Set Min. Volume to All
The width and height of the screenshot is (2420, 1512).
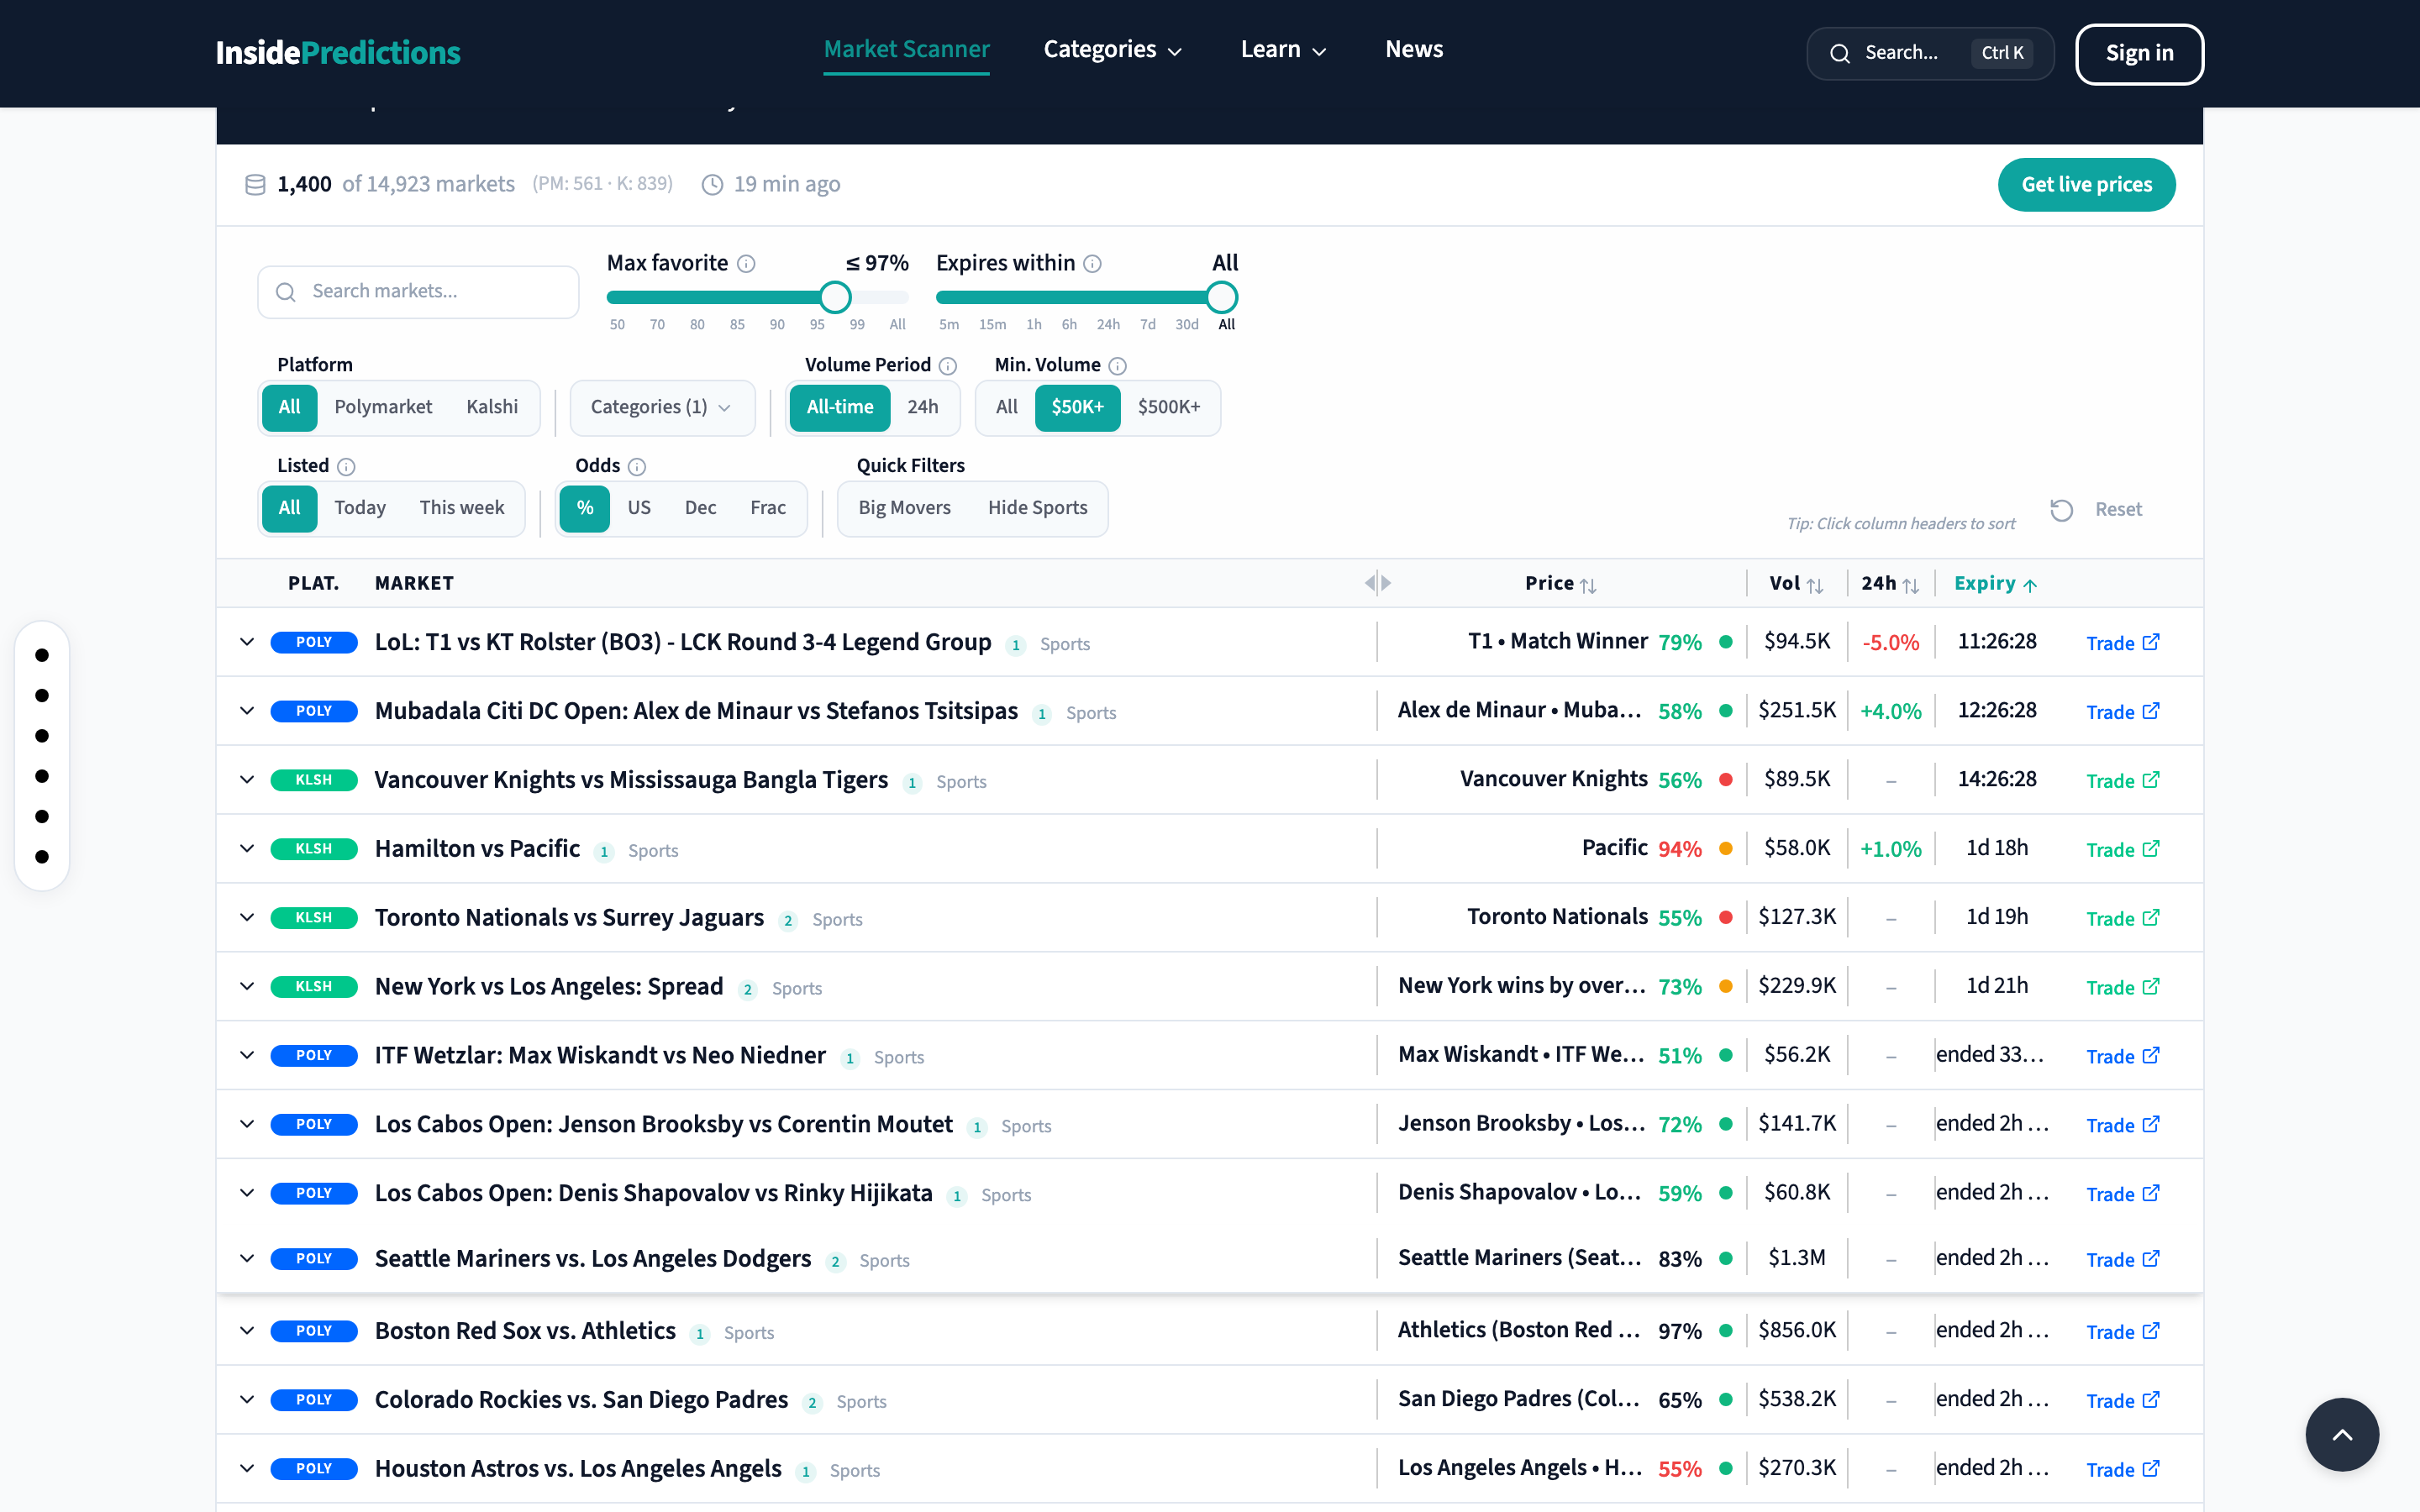[1006, 407]
